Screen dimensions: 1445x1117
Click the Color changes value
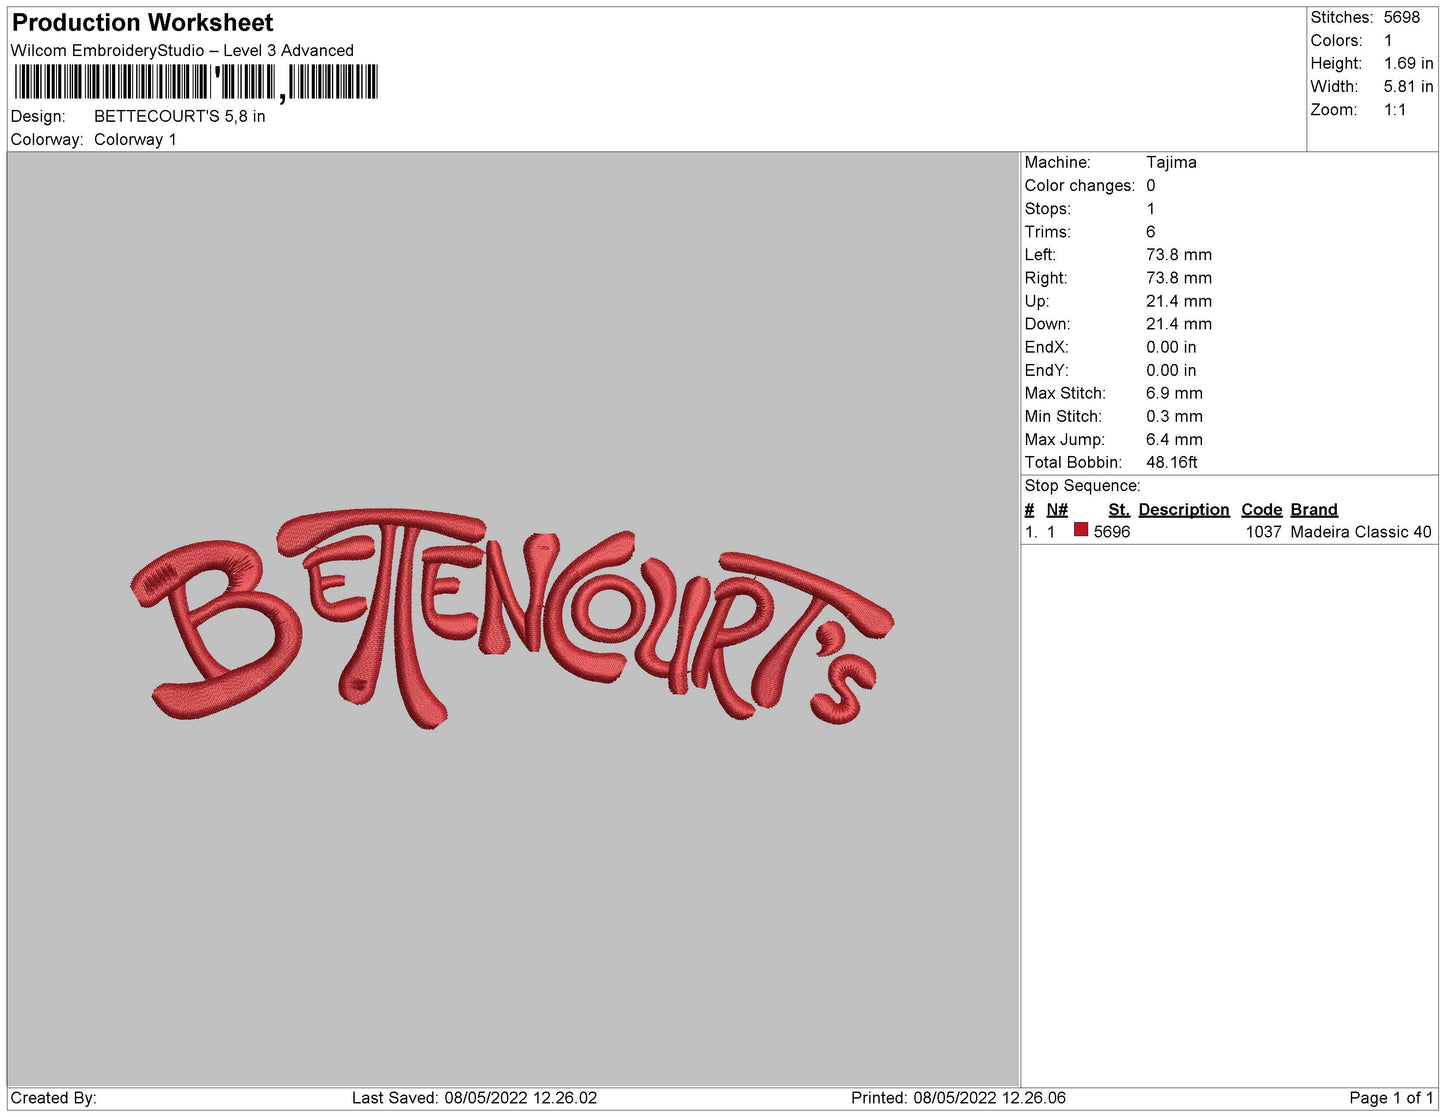[x=1151, y=186]
